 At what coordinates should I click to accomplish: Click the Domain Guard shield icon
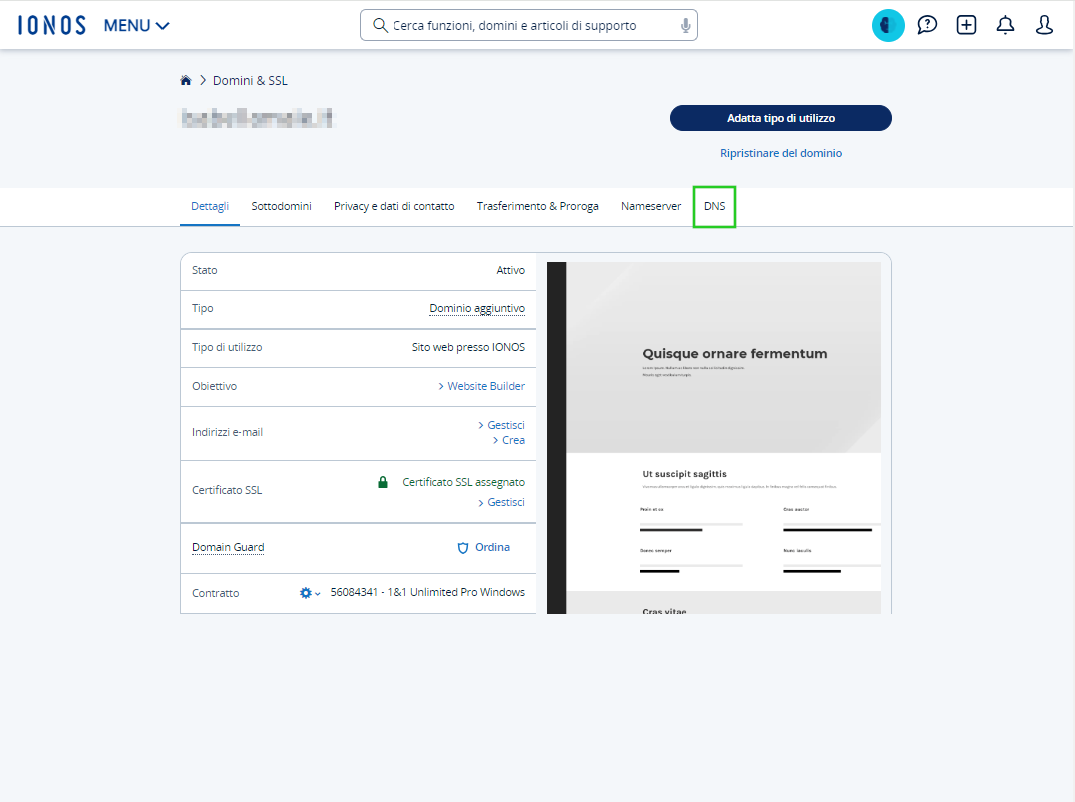click(x=463, y=548)
